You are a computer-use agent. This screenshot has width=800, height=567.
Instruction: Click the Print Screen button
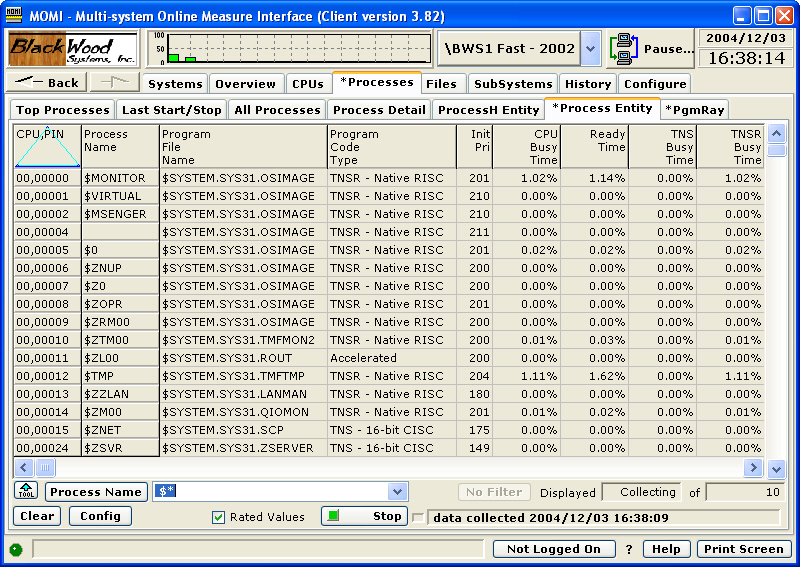point(744,549)
